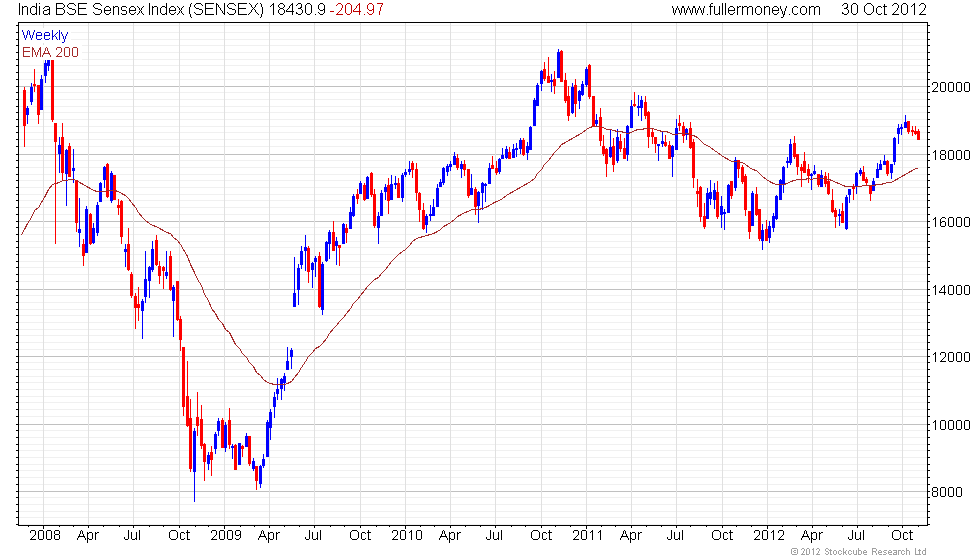Click the 20000 y-axis label
980x560 pixels.
[x=951, y=88]
